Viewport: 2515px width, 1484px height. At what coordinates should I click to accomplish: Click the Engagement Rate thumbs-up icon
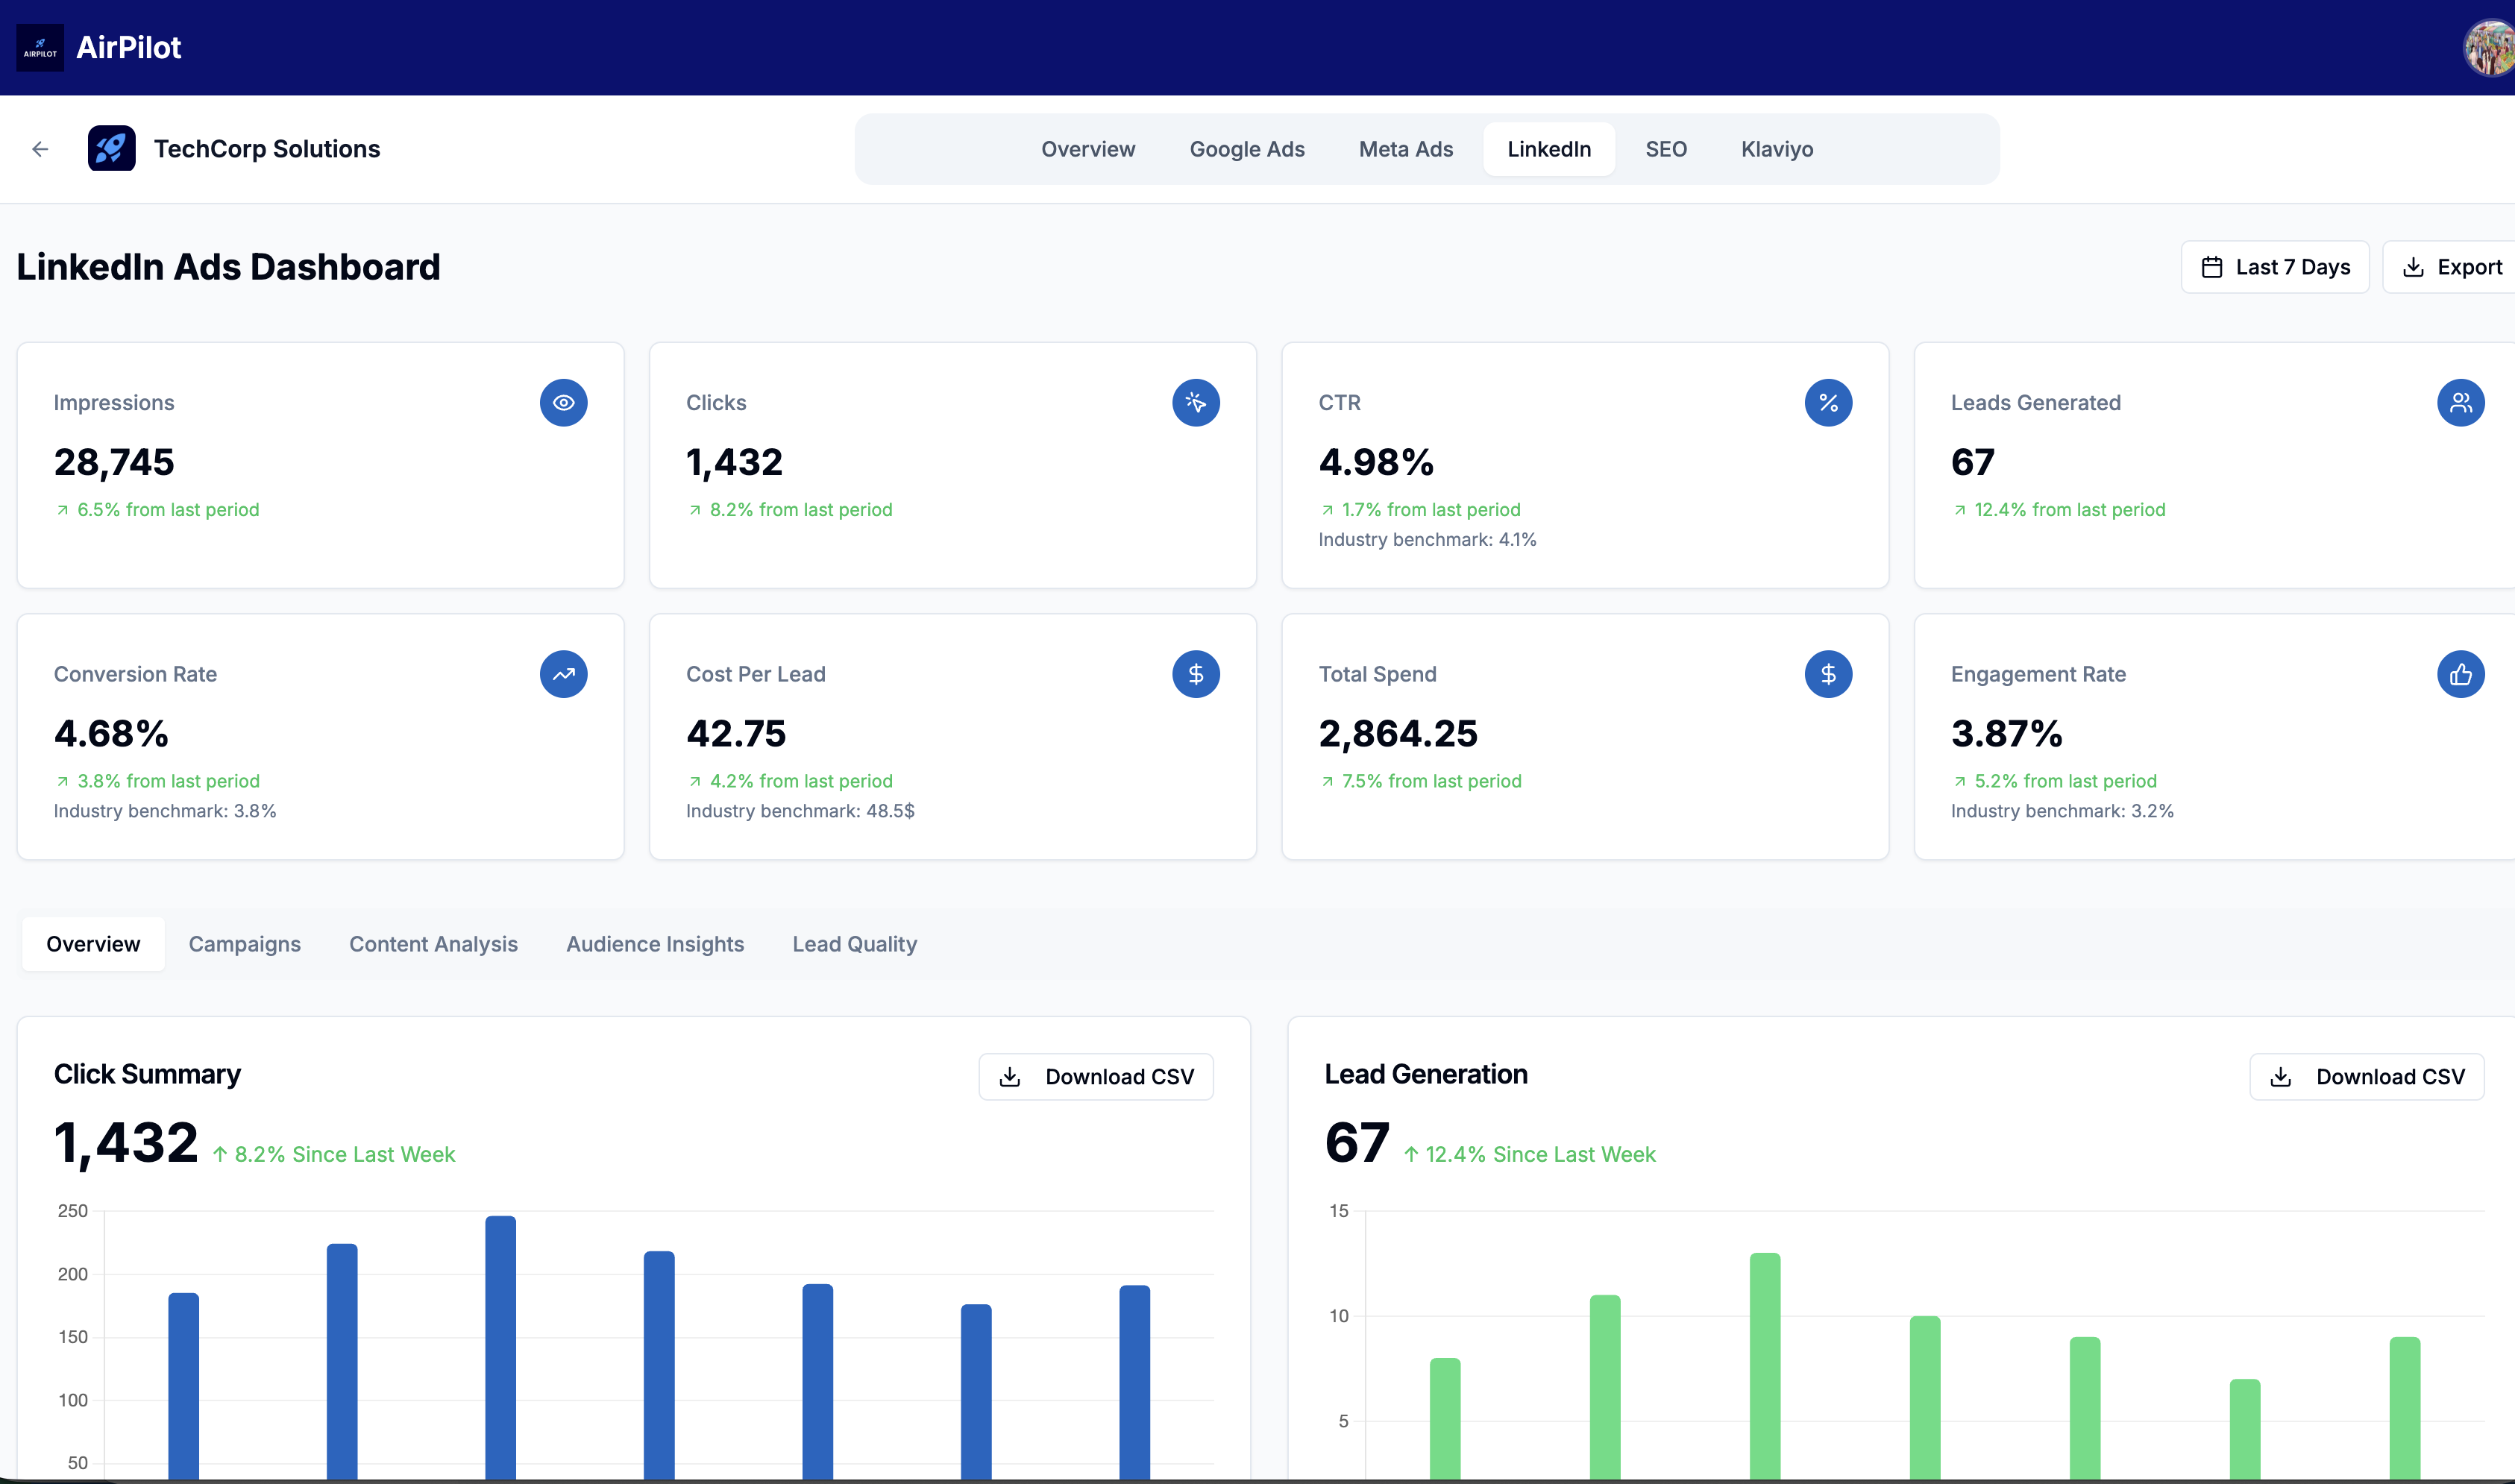pyautogui.click(x=2462, y=673)
